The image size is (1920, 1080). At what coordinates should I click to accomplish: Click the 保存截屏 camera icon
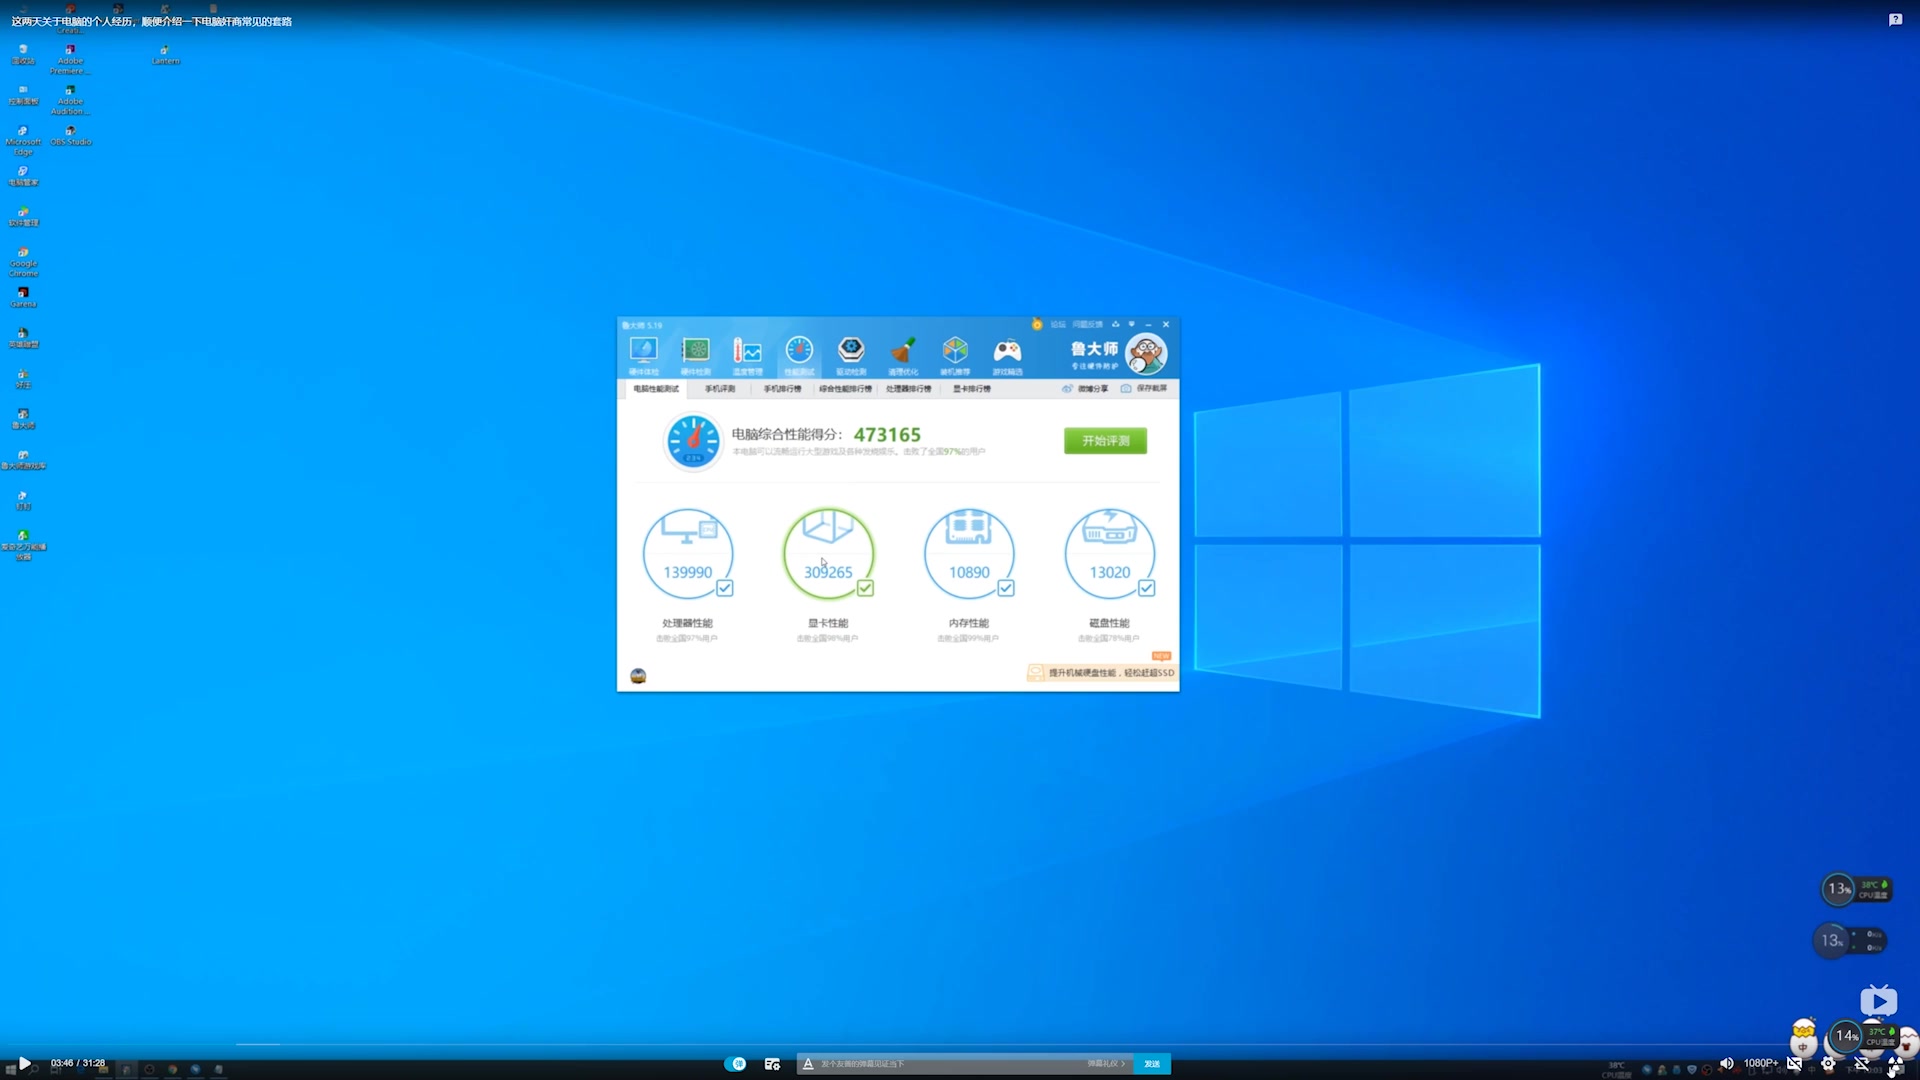[1126, 388]
